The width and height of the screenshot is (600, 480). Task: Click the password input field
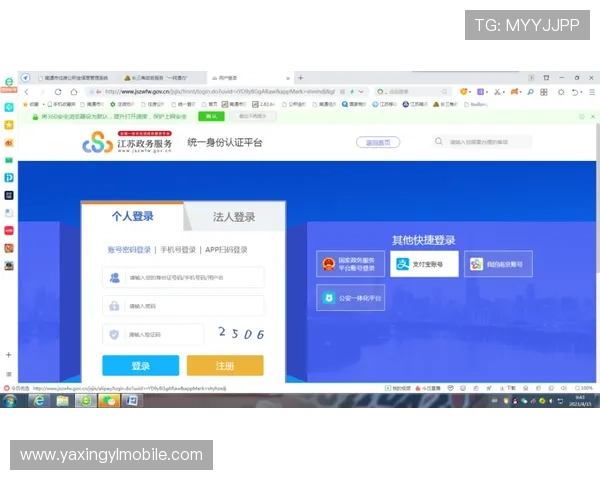(183, 306)
